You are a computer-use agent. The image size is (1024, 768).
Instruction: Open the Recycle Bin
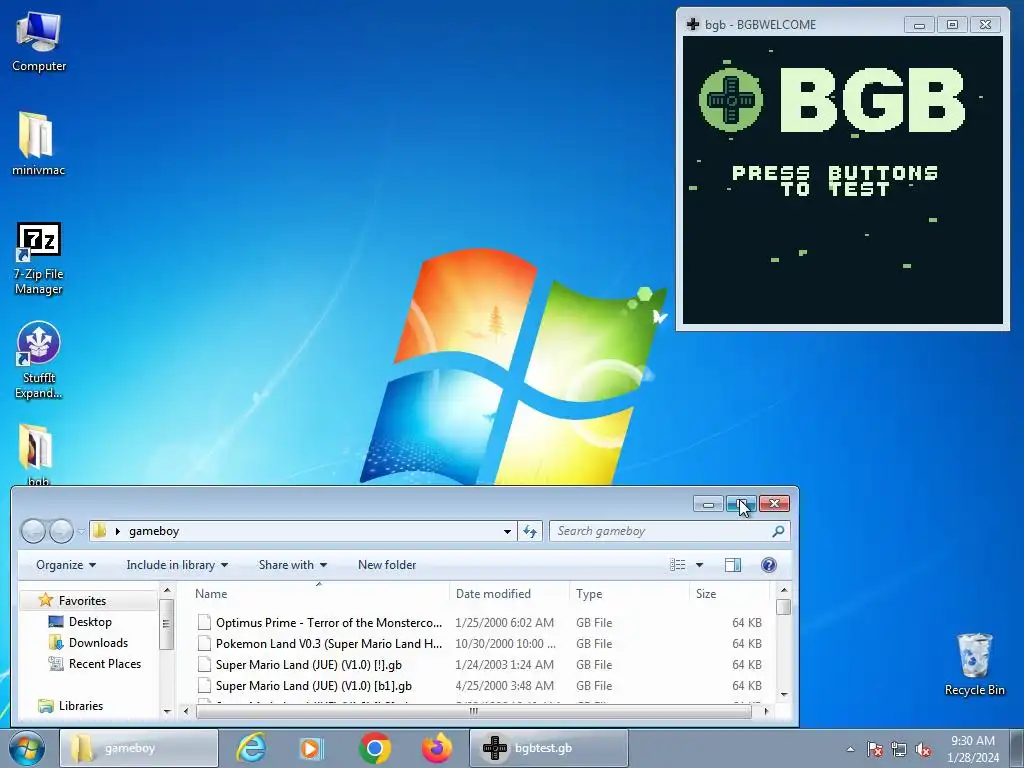click(974, 664)
